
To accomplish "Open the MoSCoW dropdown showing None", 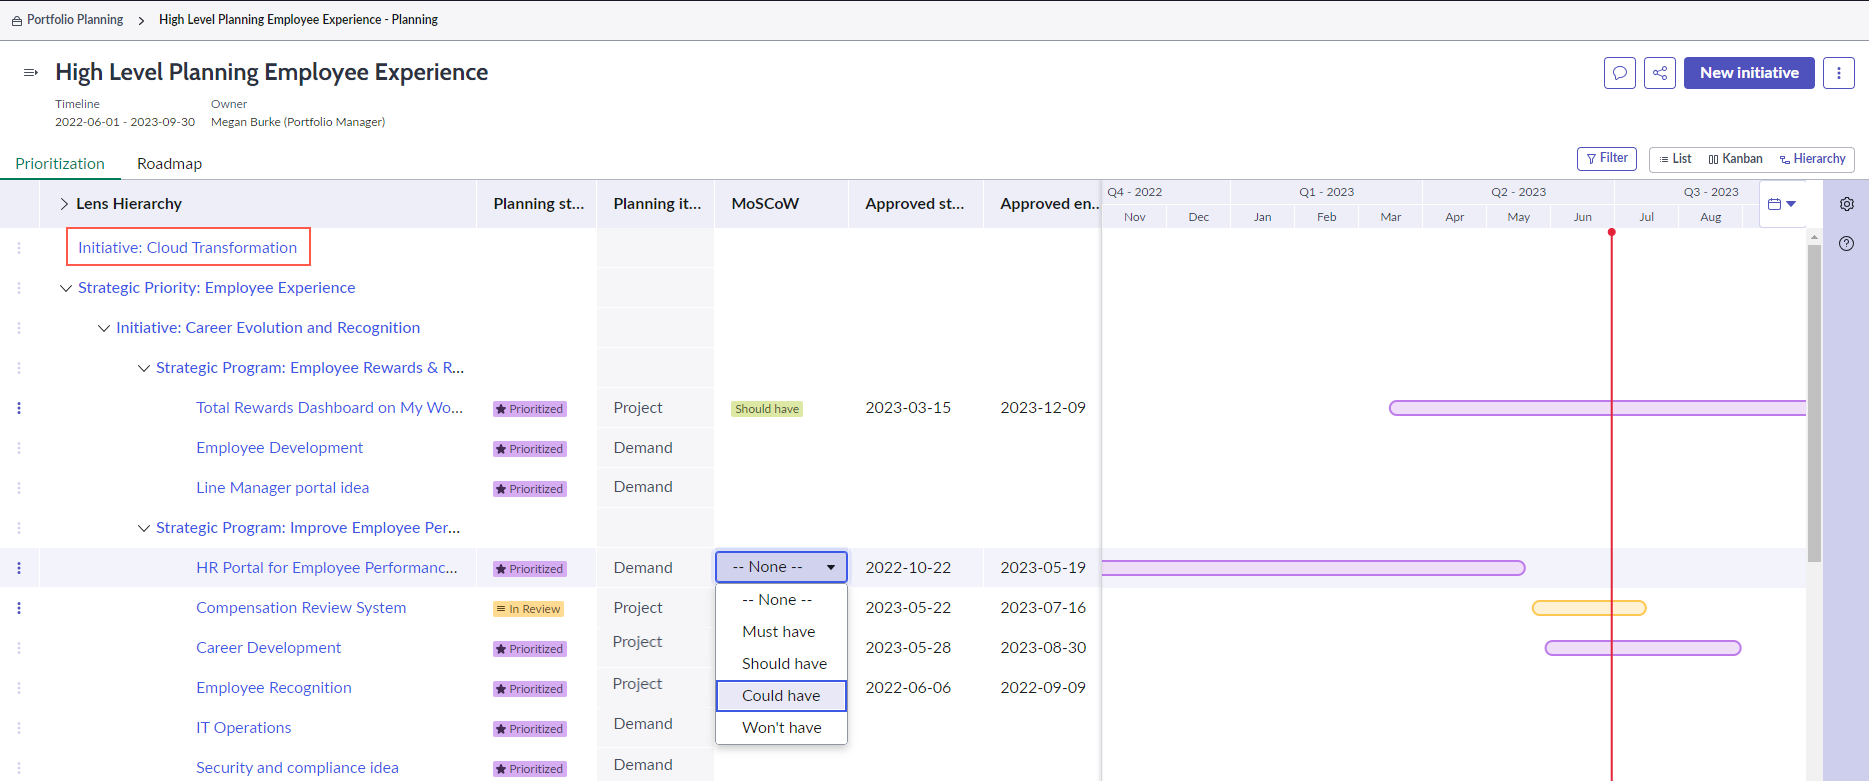I will (x=781, y=567).
